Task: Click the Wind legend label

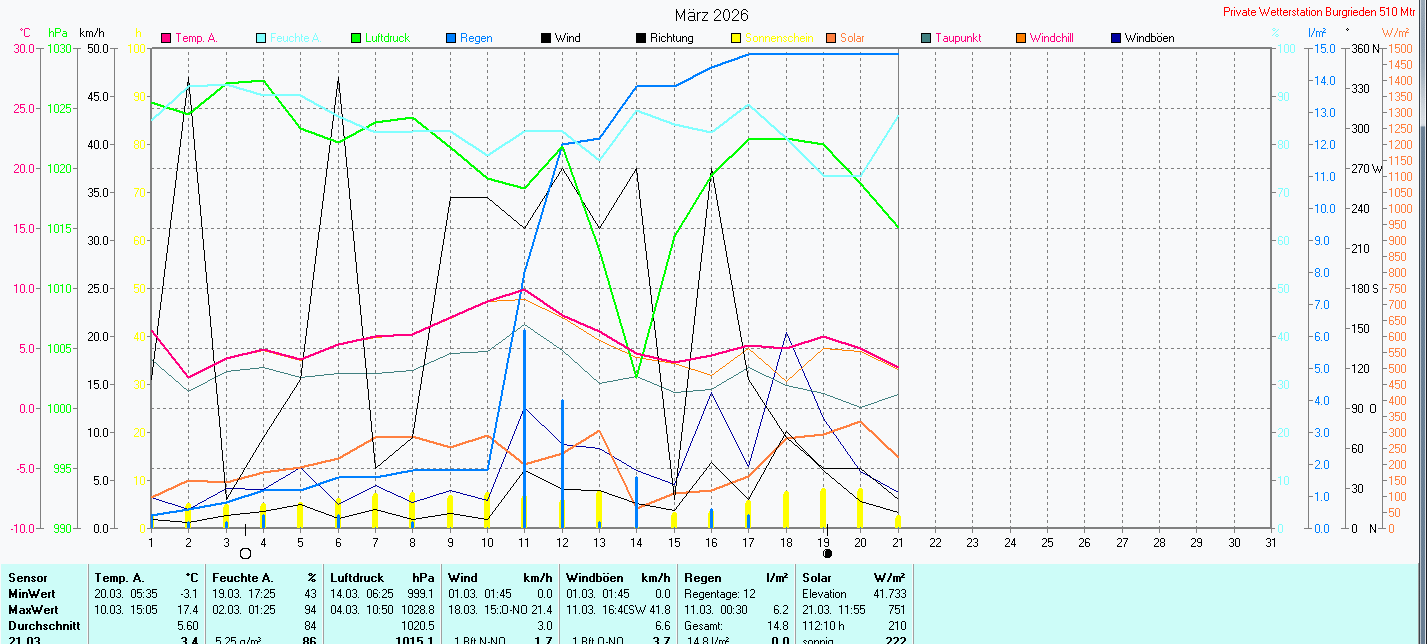Action: (x=568, y=38)
